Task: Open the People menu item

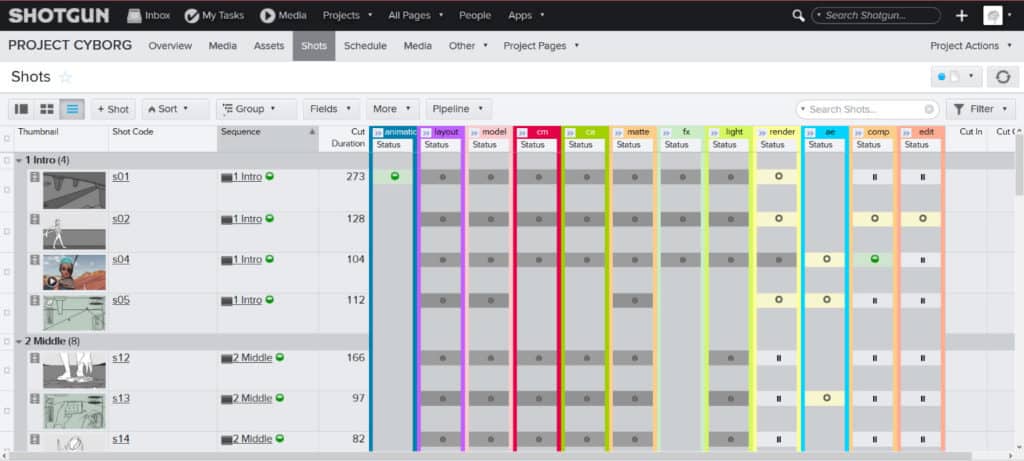Action: point(475,16)
